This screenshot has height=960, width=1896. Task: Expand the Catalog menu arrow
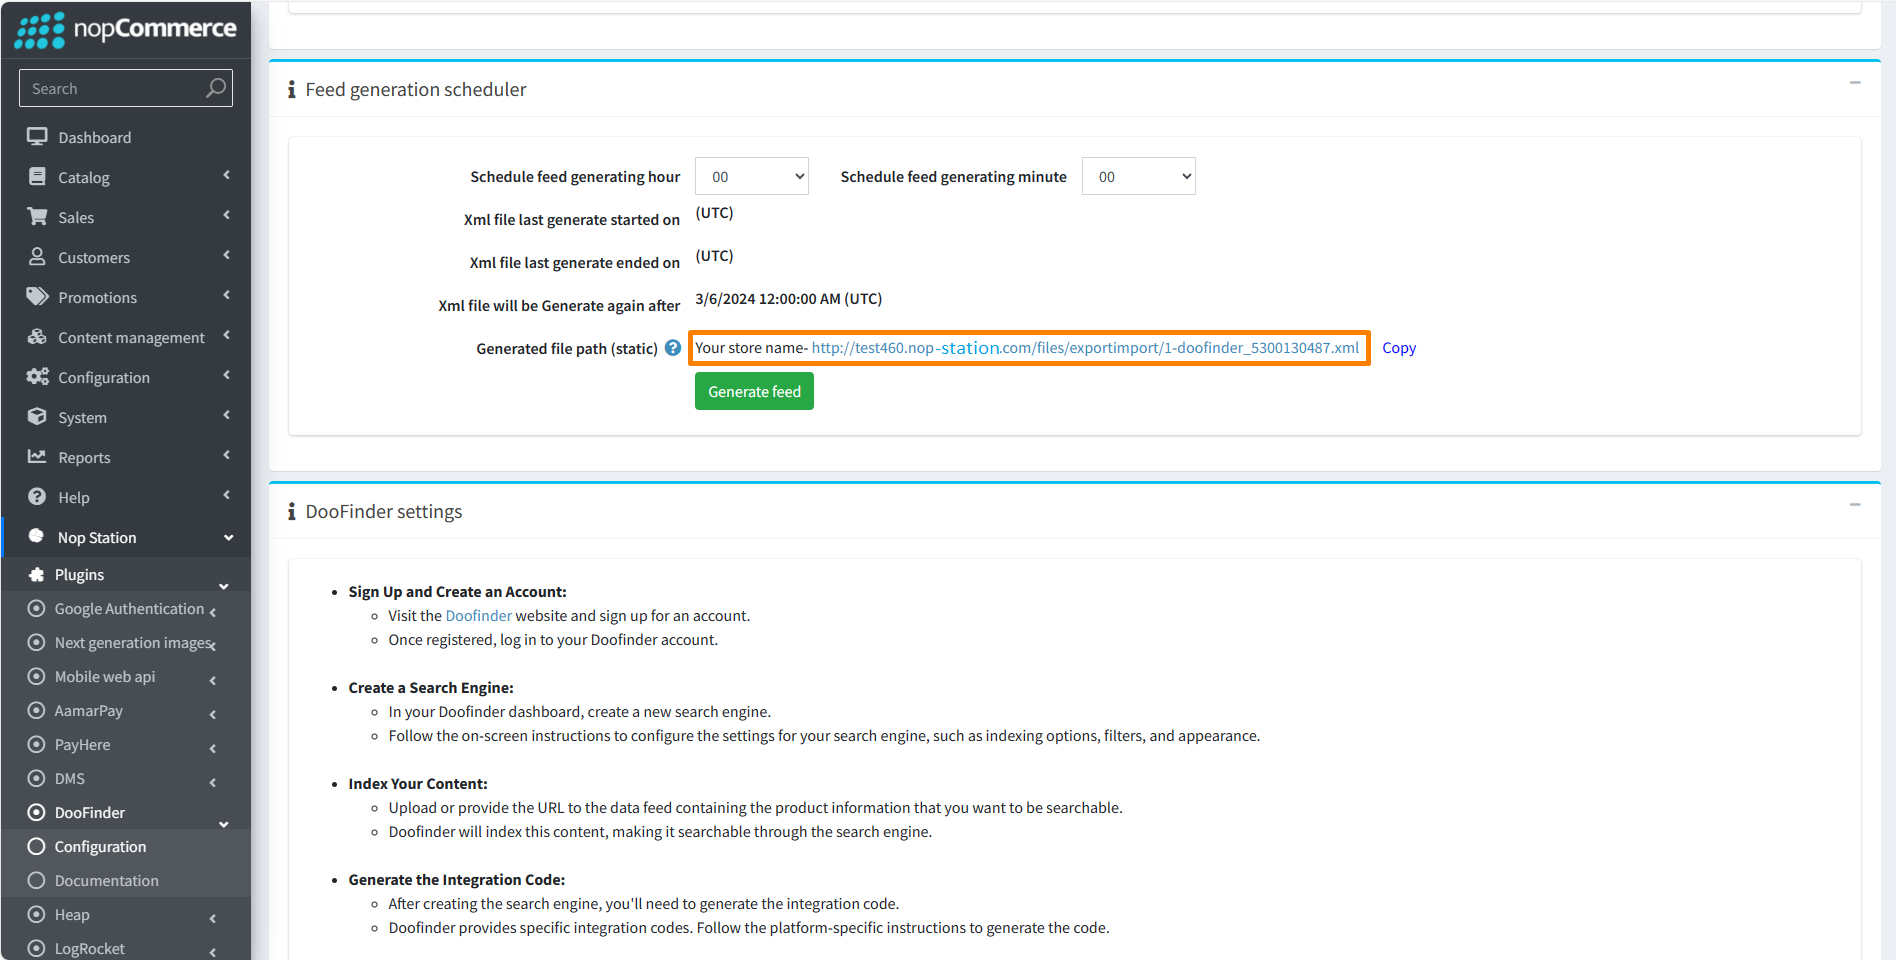pyautogui.click(x=227, y=175)
